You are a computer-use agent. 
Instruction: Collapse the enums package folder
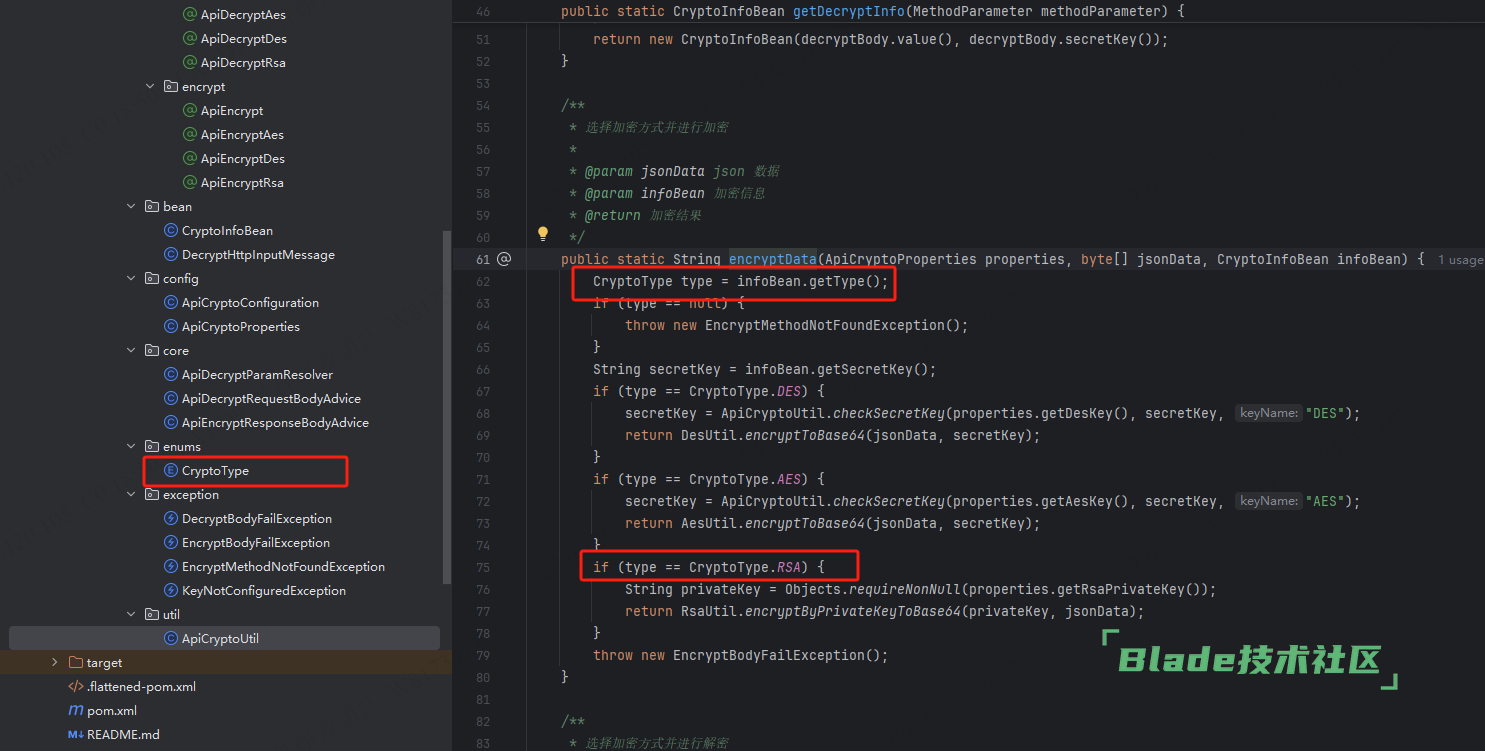(131, 447)
